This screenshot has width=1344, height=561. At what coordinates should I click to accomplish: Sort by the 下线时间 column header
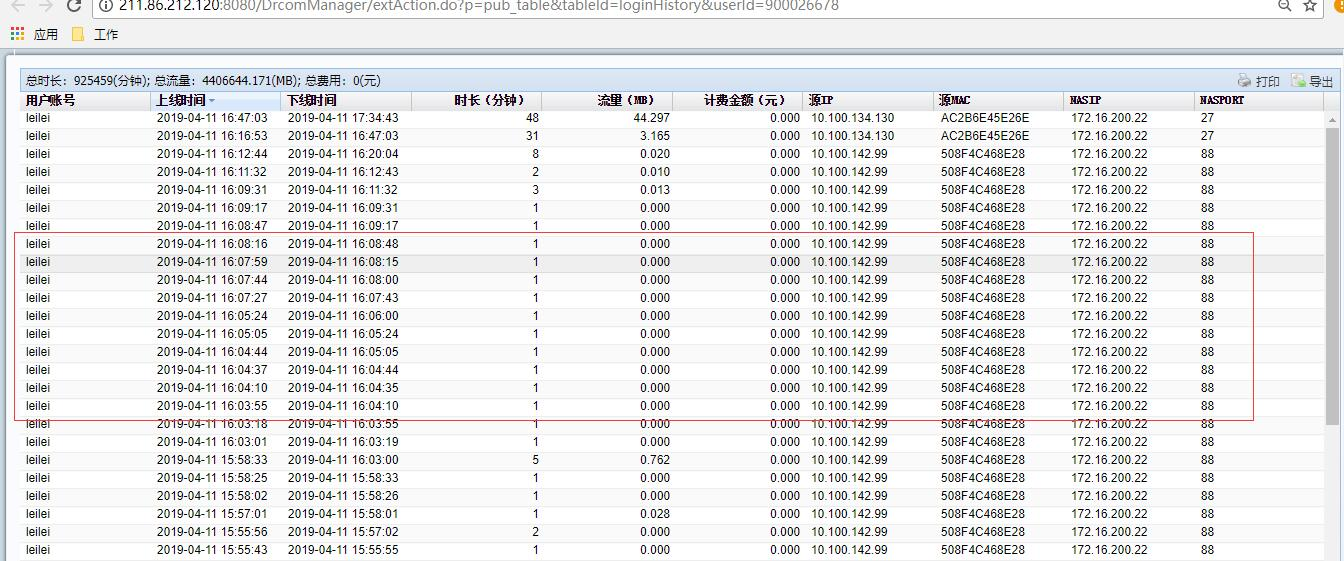click(x=347, y=100)
